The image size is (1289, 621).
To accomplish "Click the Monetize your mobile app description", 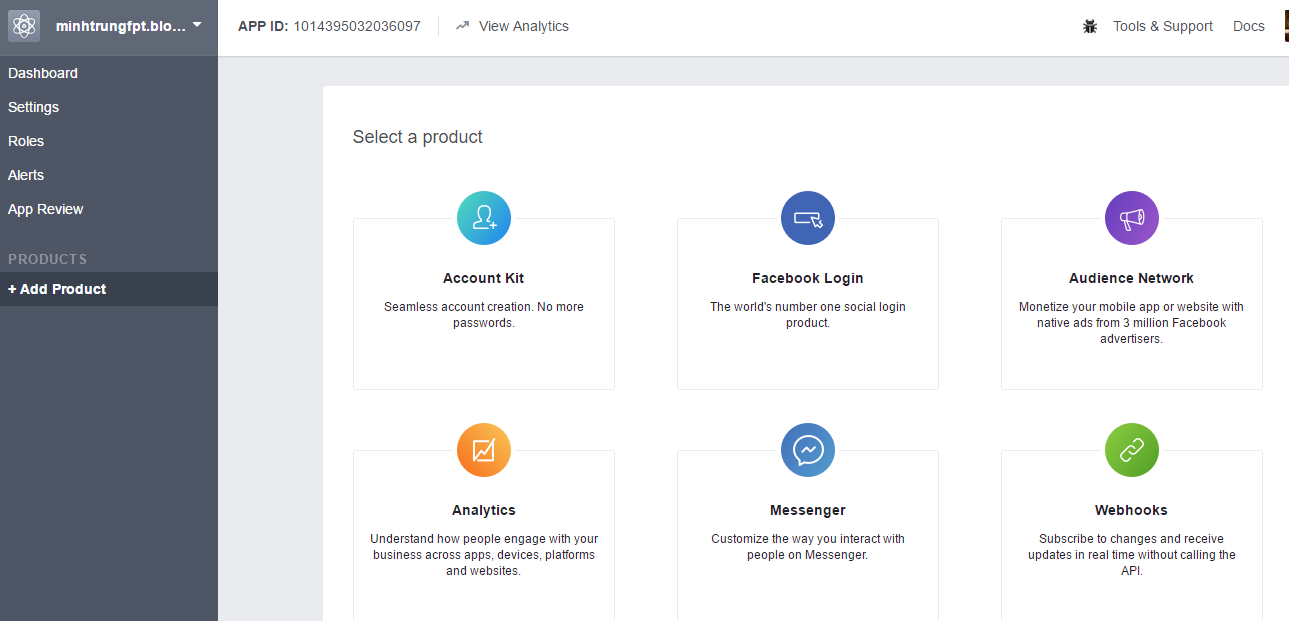I will point(1132,323).
